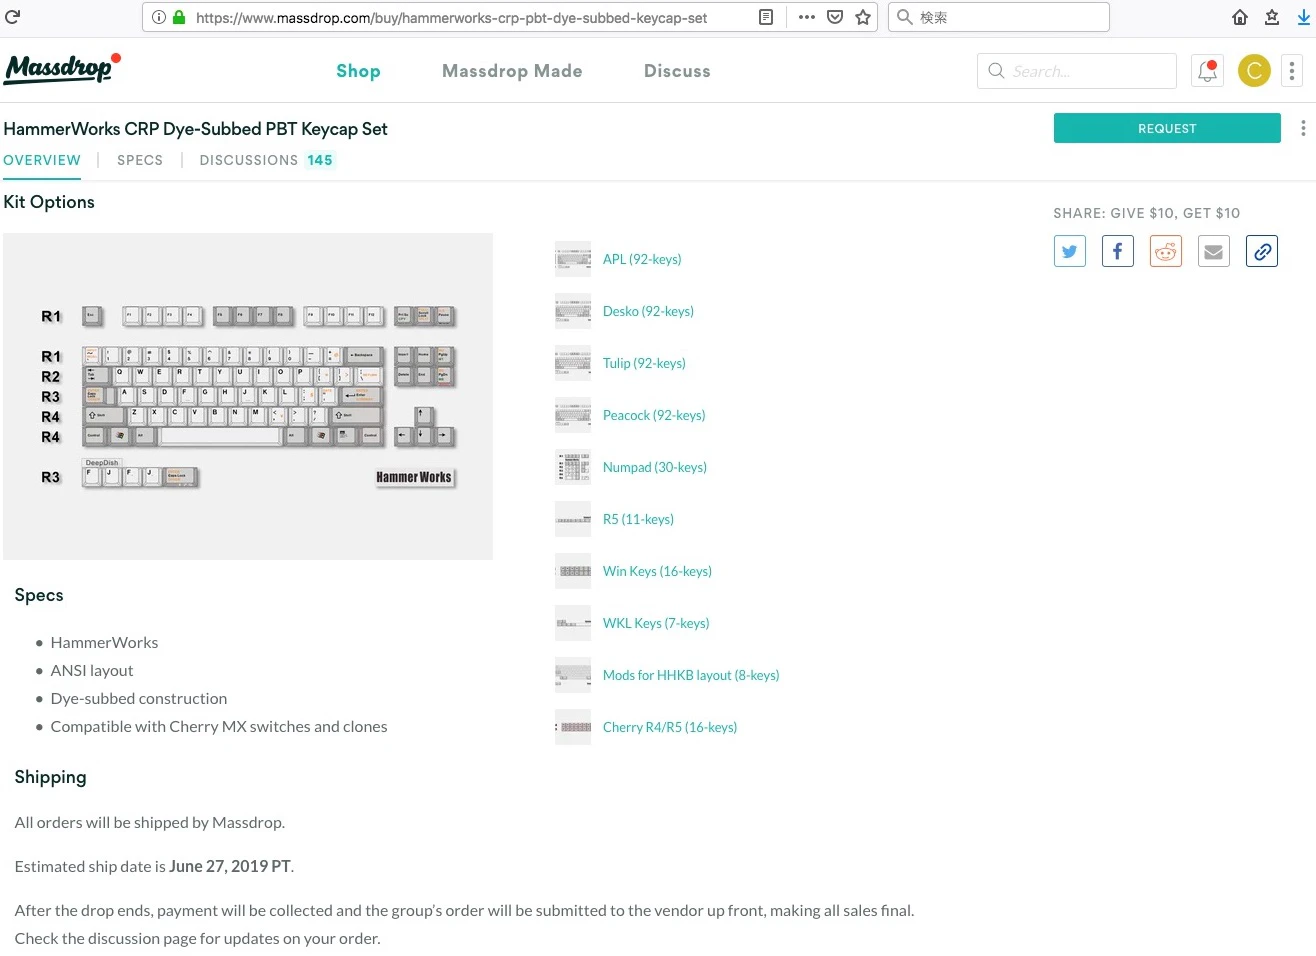Click the Massdrop logo

(x=62, y=69)
